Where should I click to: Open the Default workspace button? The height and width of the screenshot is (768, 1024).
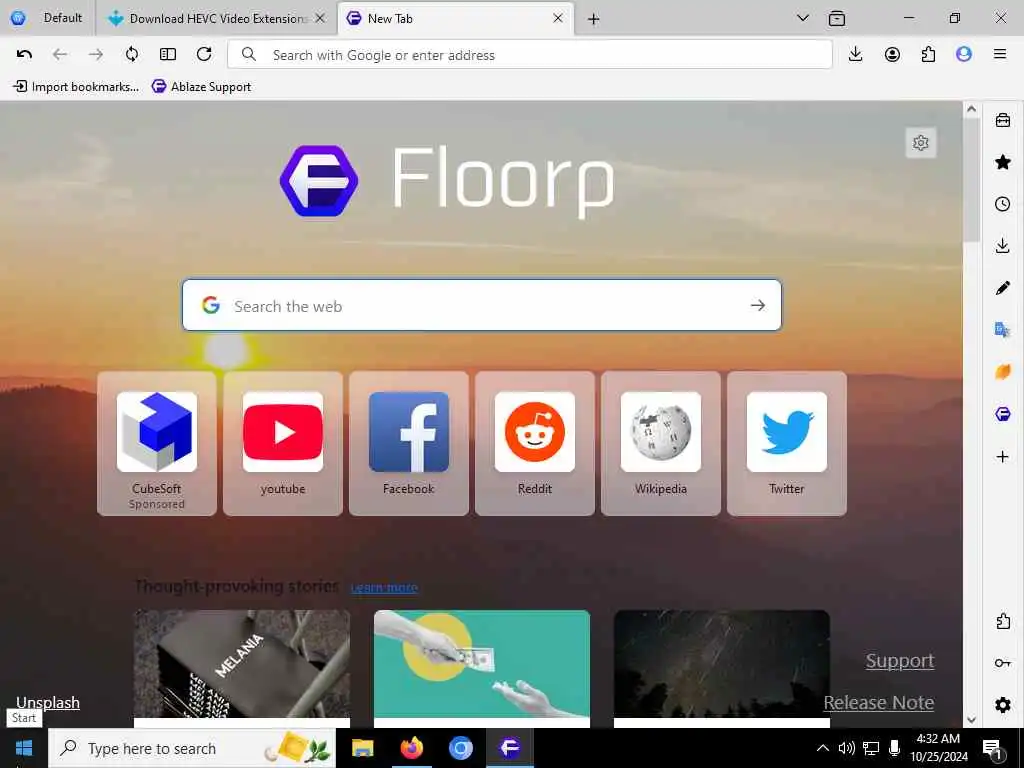46,18
